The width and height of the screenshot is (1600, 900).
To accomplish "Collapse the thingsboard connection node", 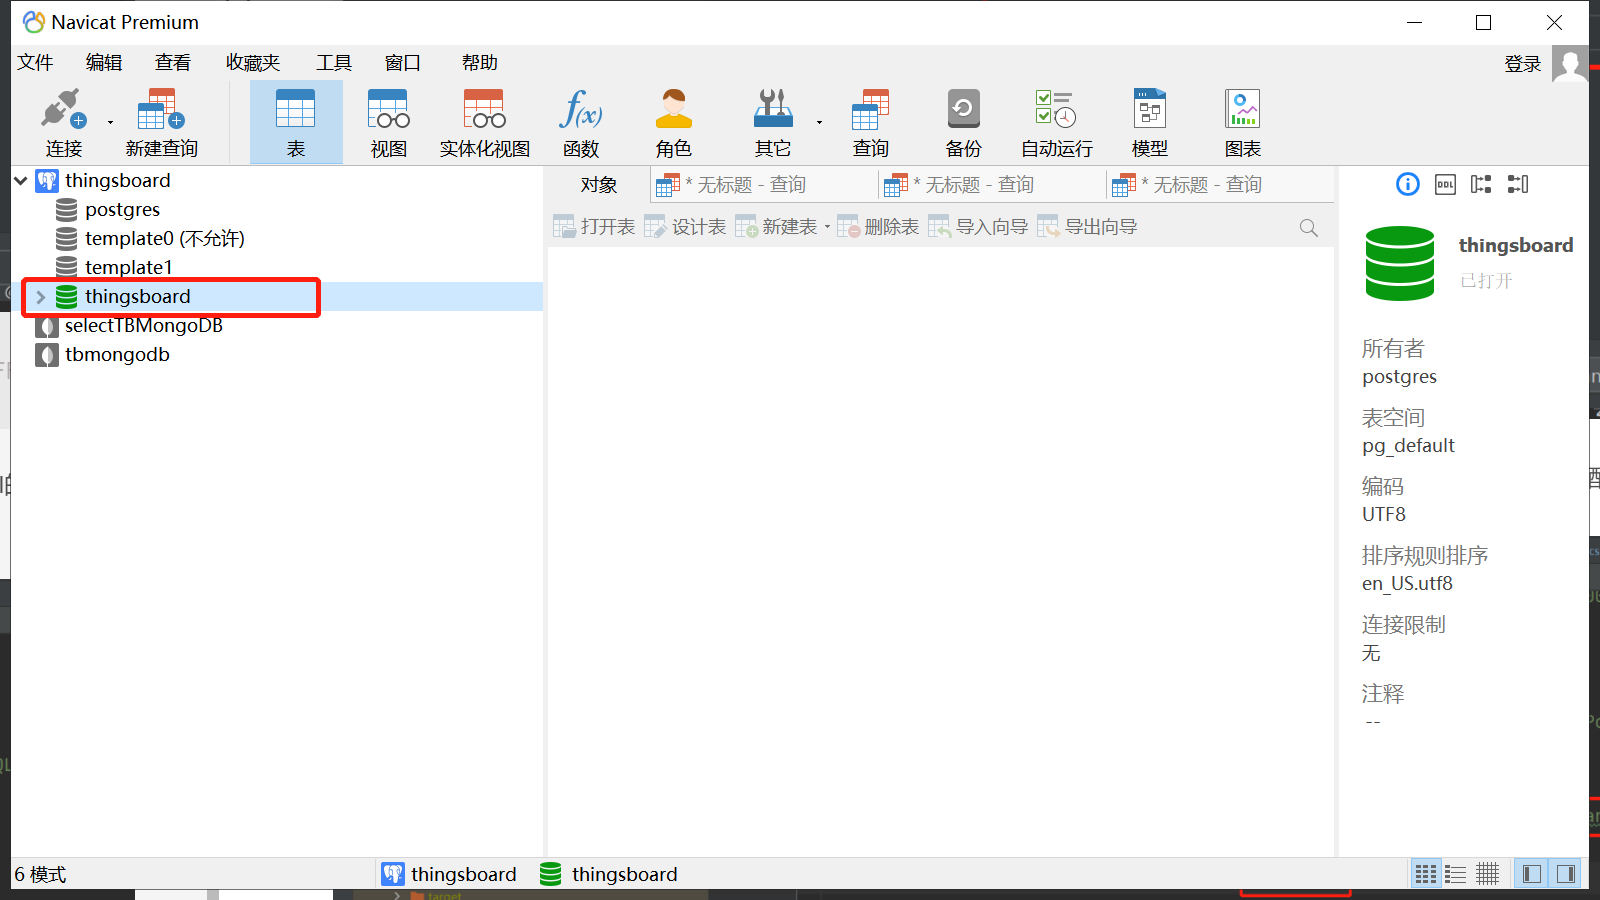I will 20,181.
